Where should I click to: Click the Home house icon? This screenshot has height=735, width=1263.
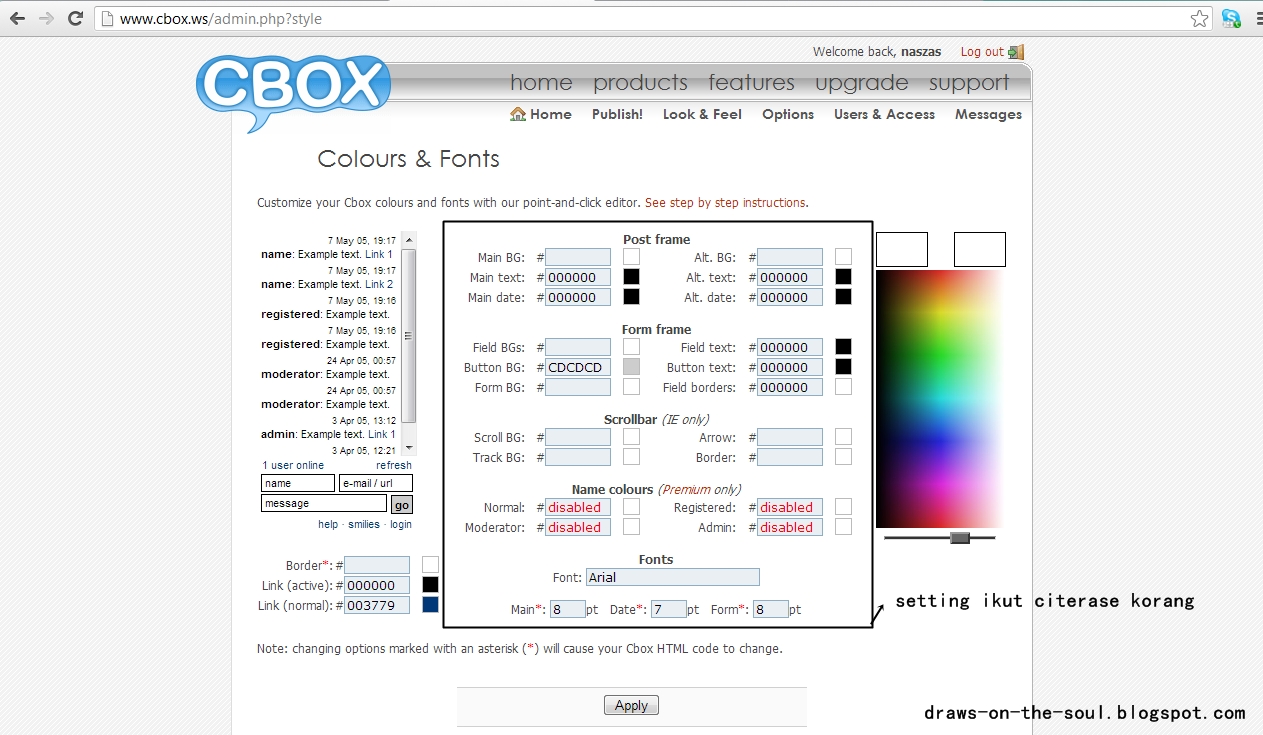tap(518, 114)
